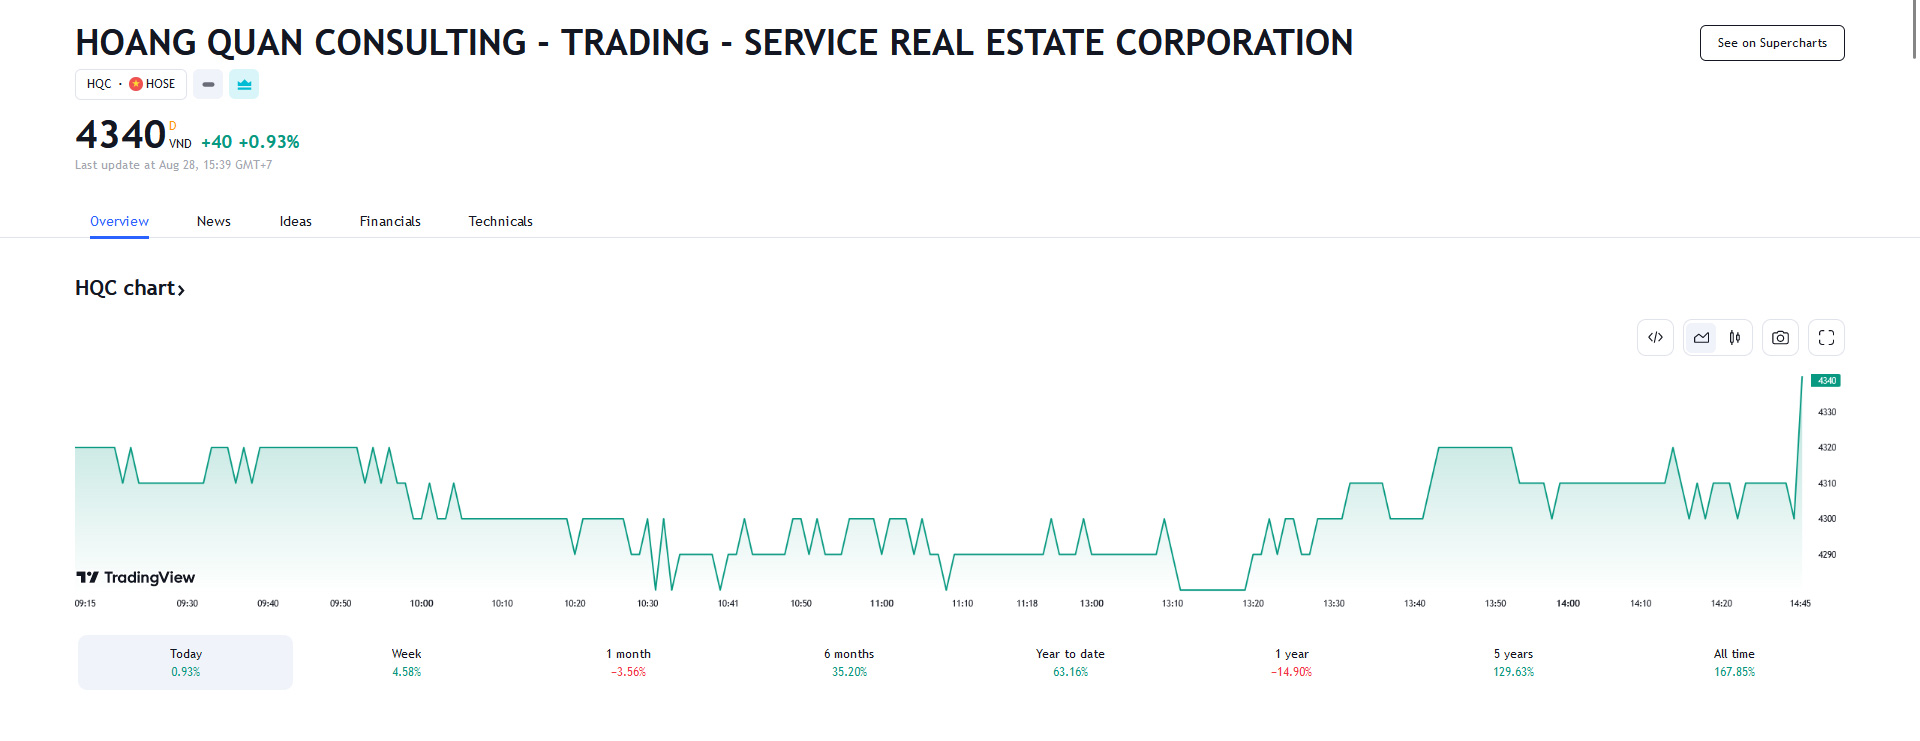
Task: Select the Today time range
Action: [185, 662]
